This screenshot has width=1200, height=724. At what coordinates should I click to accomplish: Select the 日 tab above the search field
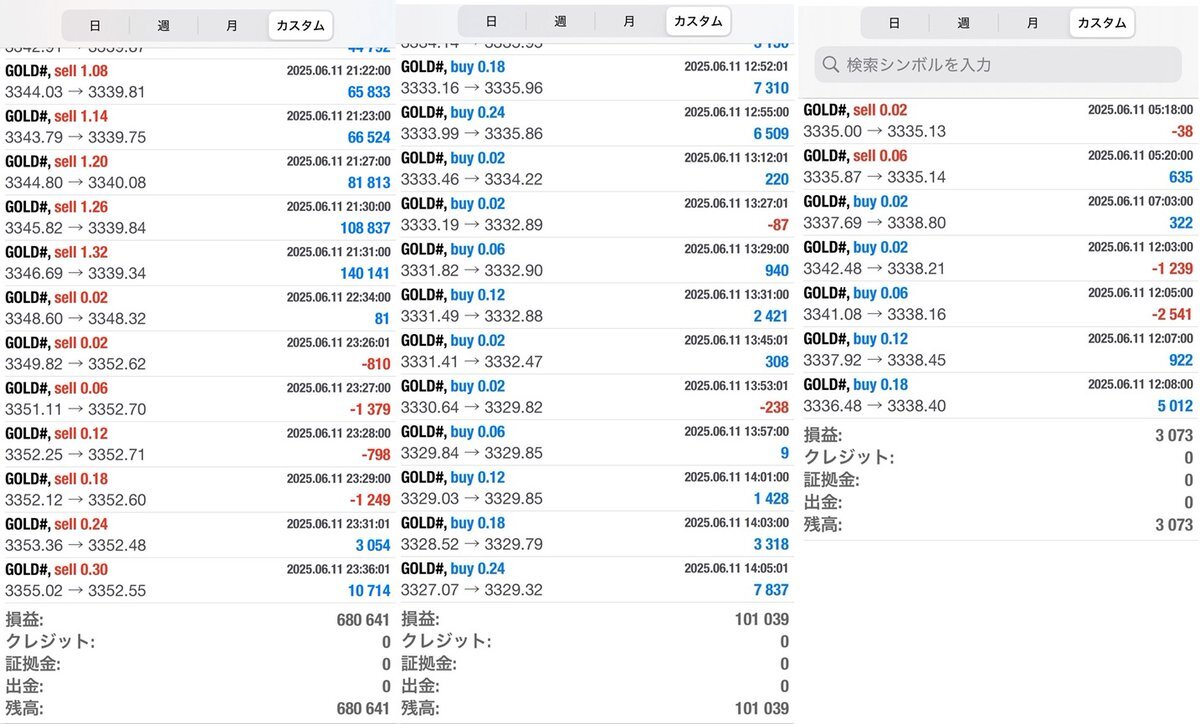tap(894, 23)
